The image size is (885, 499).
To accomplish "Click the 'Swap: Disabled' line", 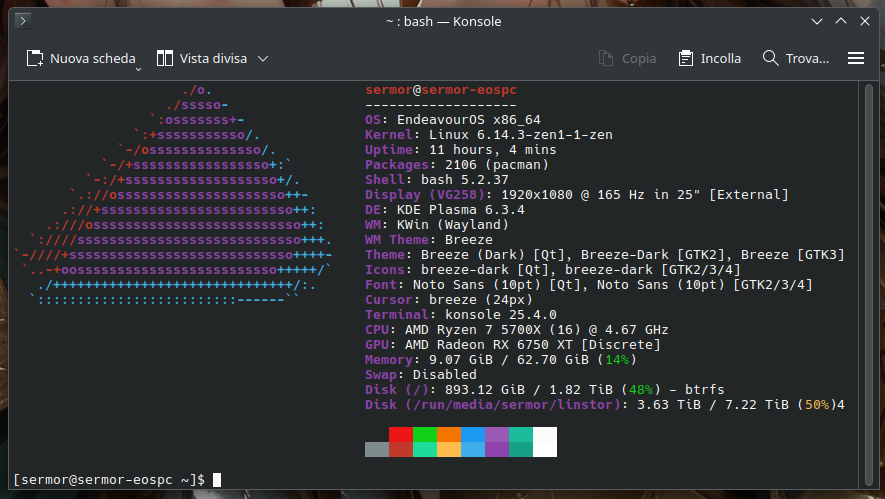I will [x=420, y=374].
